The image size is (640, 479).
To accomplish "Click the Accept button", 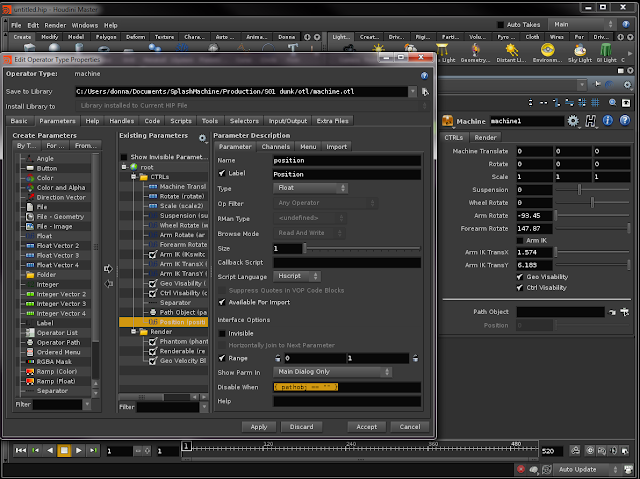I will 367,427.
